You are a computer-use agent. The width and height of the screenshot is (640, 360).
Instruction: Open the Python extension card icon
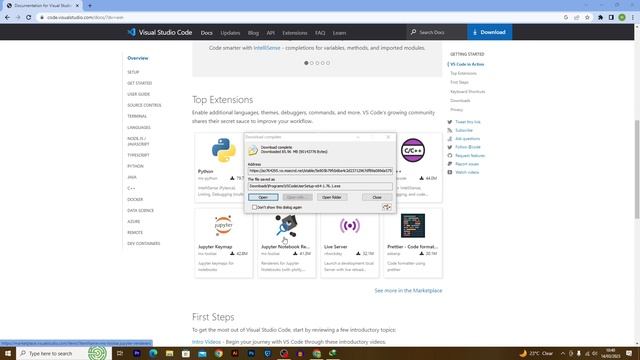click(x=224, y=150)
